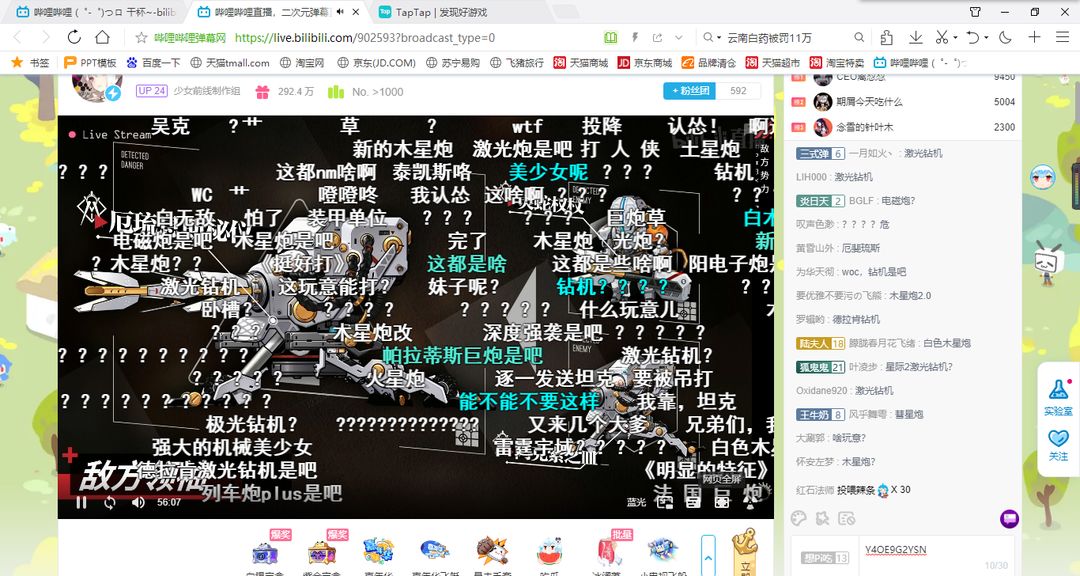1080x576 pixels.
Task: Mute the live stream volume
Action: 138,502
